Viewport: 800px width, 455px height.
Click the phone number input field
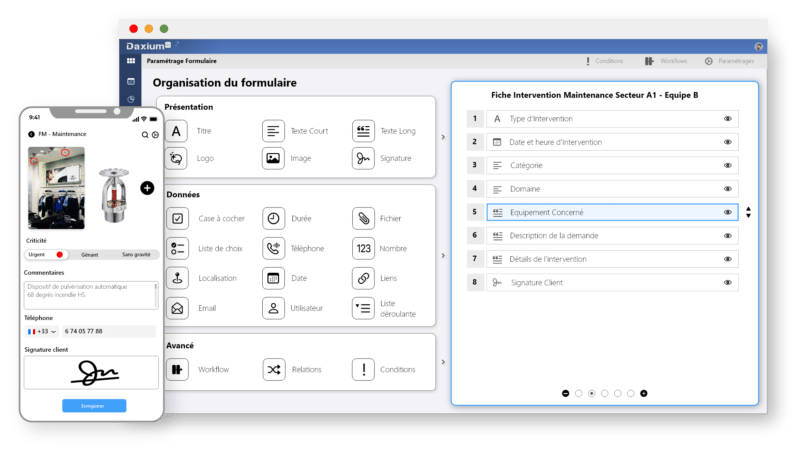click(x=109, y=332)
